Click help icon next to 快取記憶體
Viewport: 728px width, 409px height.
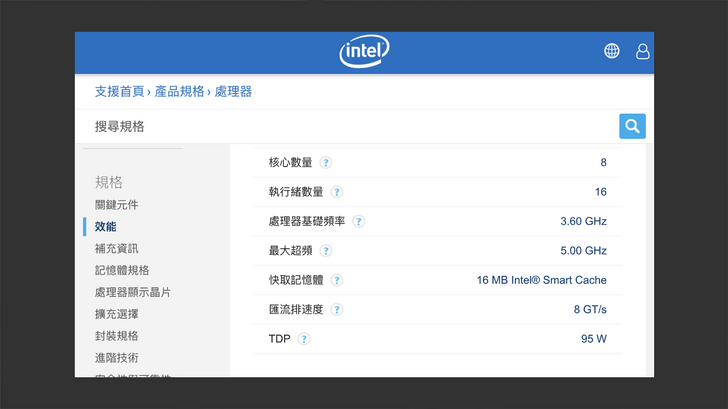tap(337, 281)
